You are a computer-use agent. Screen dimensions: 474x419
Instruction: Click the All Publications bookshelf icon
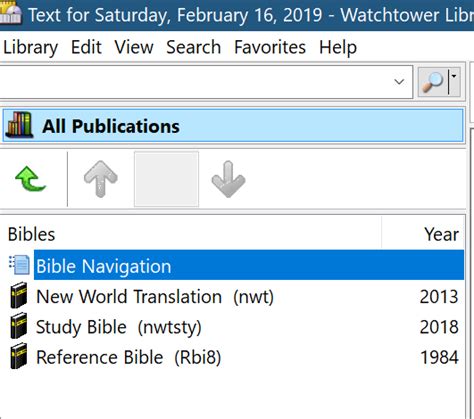(20, 125)
